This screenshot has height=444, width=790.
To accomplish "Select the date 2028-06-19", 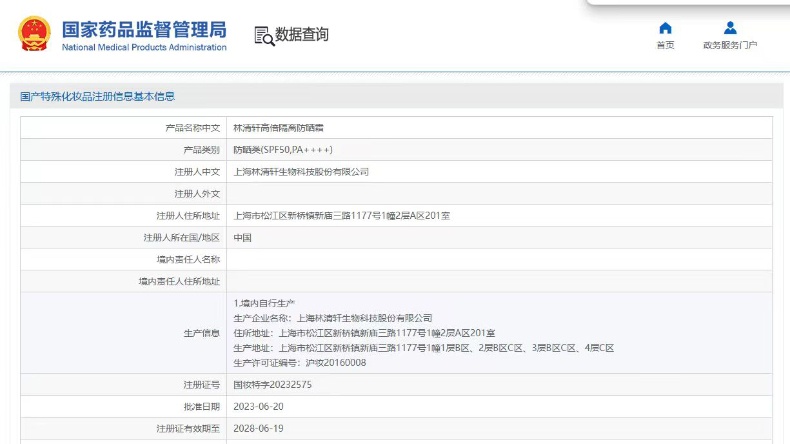I will [258, 428].
